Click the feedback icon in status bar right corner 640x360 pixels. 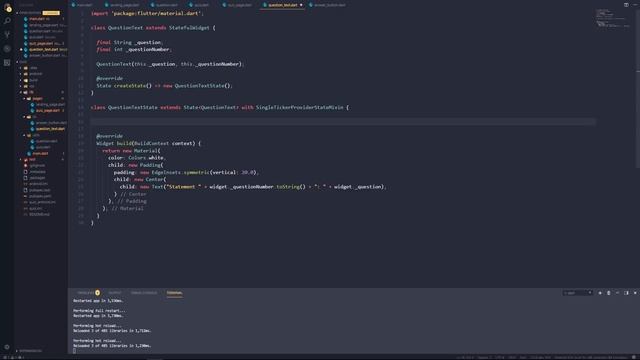click(x=635, y=358)
